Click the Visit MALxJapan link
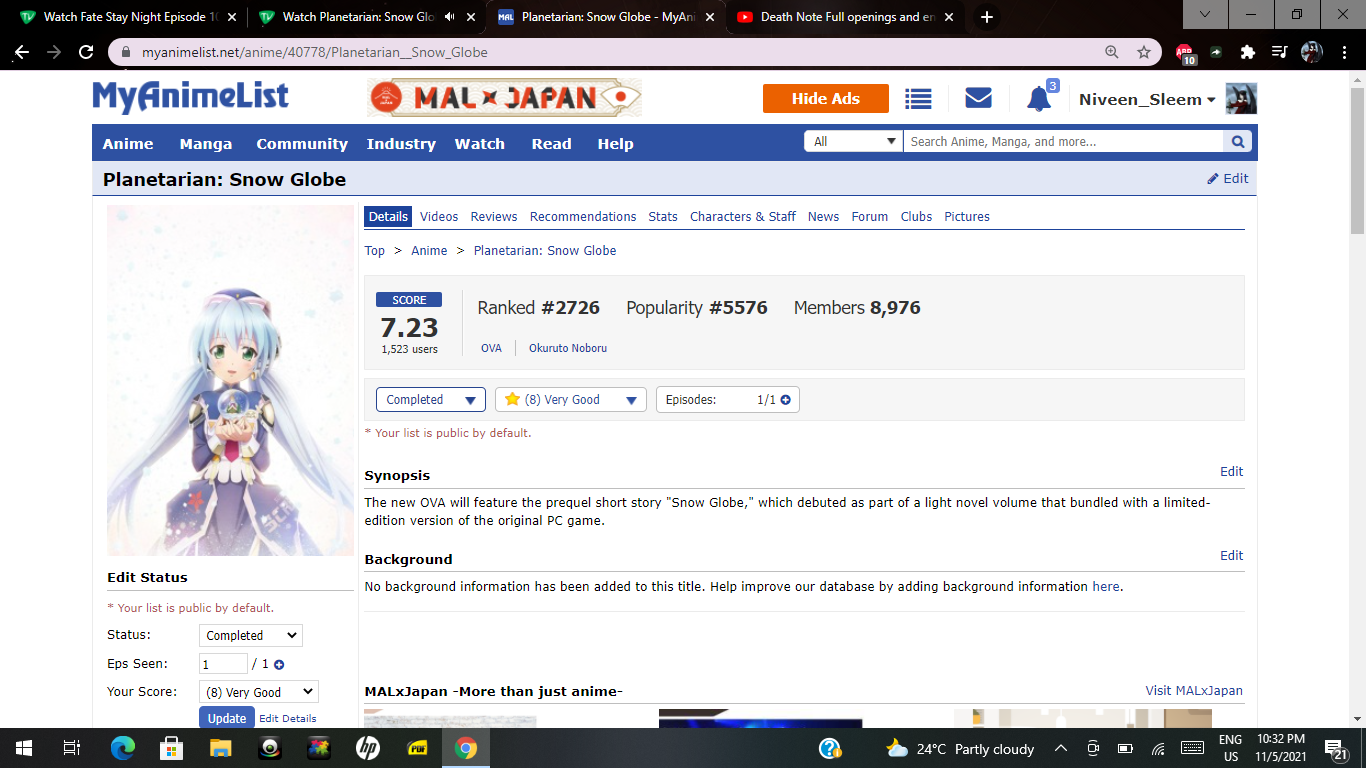The width and height of the screenshot is (1366, 768). [1194, 691]
